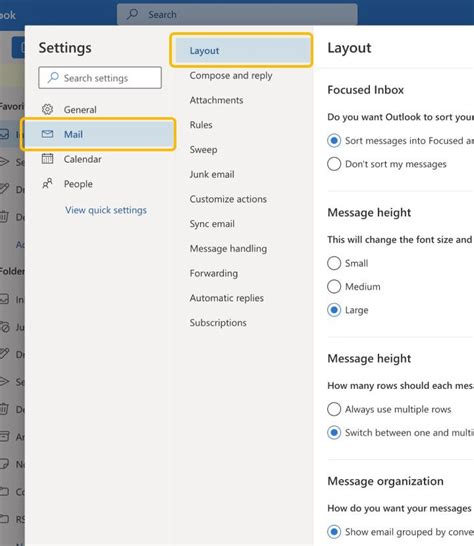This screenshot has width=474, height=546.
Task: Click the View quick settings link
Action: 106,210
